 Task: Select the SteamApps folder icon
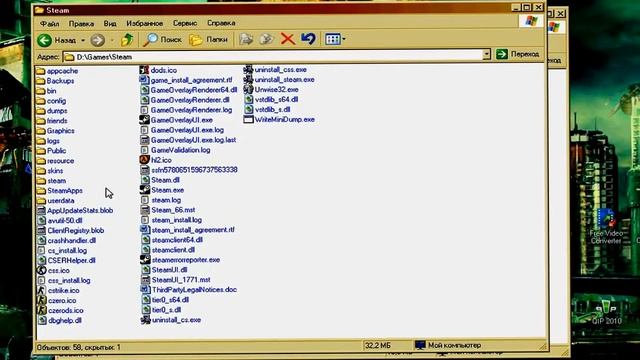[x=41, y=191]
